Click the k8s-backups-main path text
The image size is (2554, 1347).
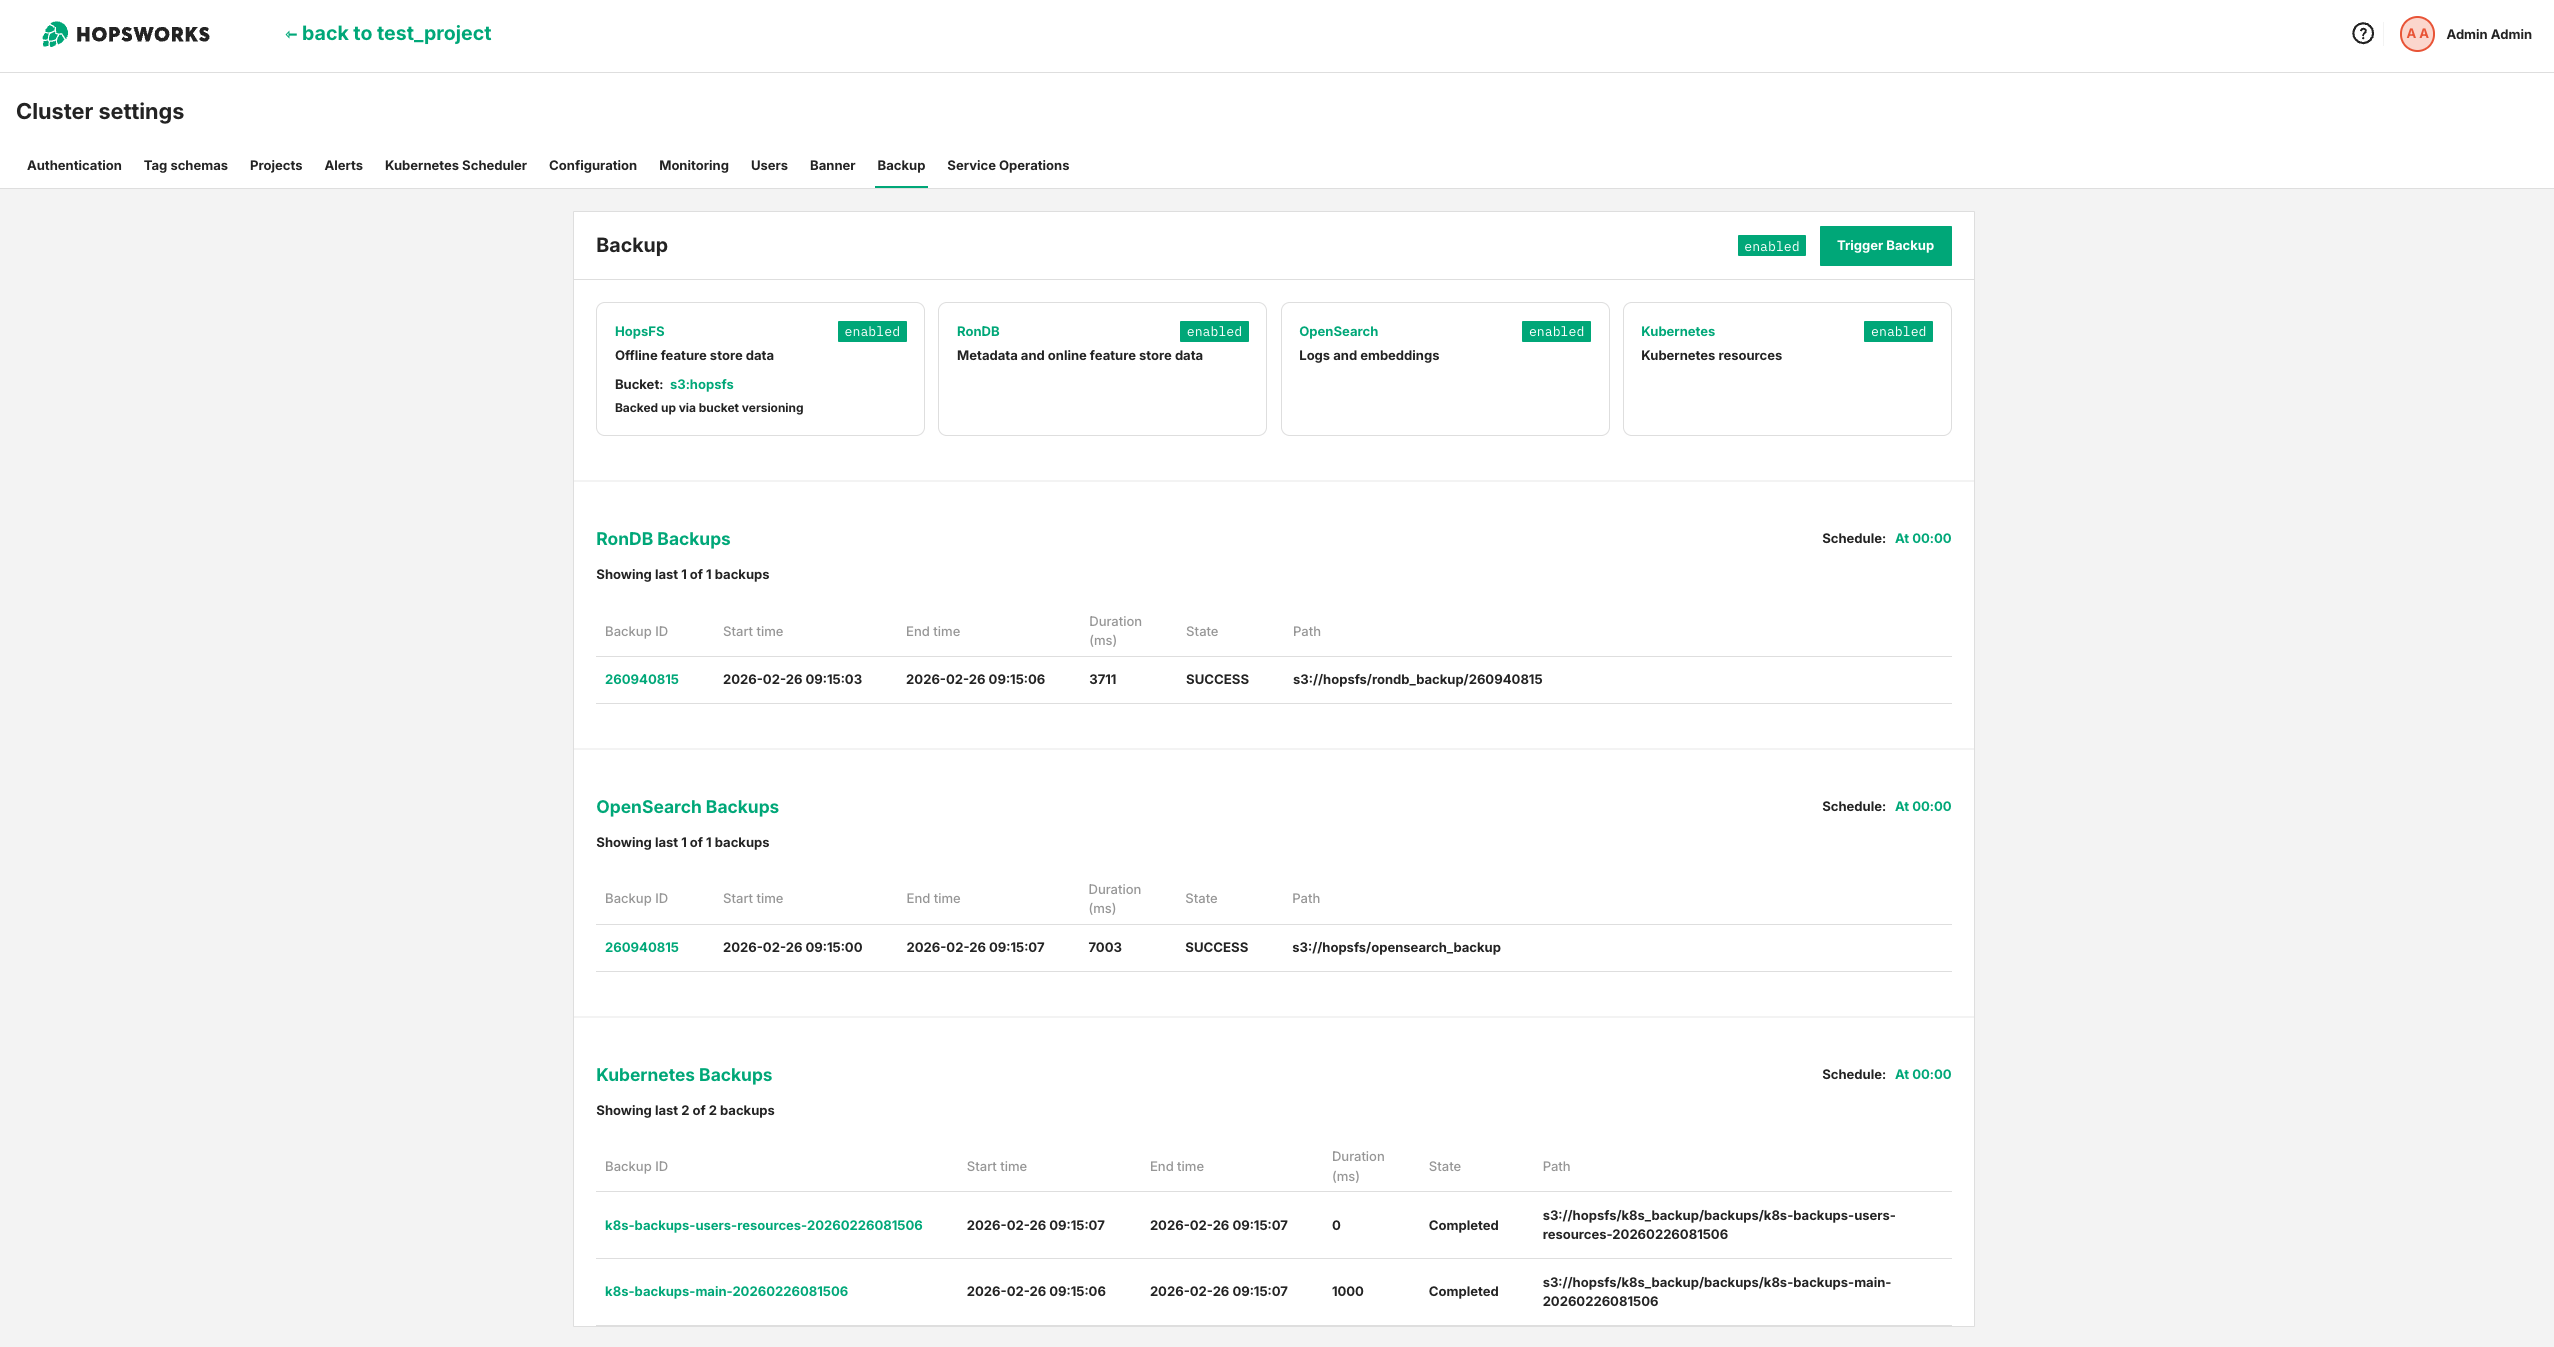pyautogui.click(x=1716, y=1292)
